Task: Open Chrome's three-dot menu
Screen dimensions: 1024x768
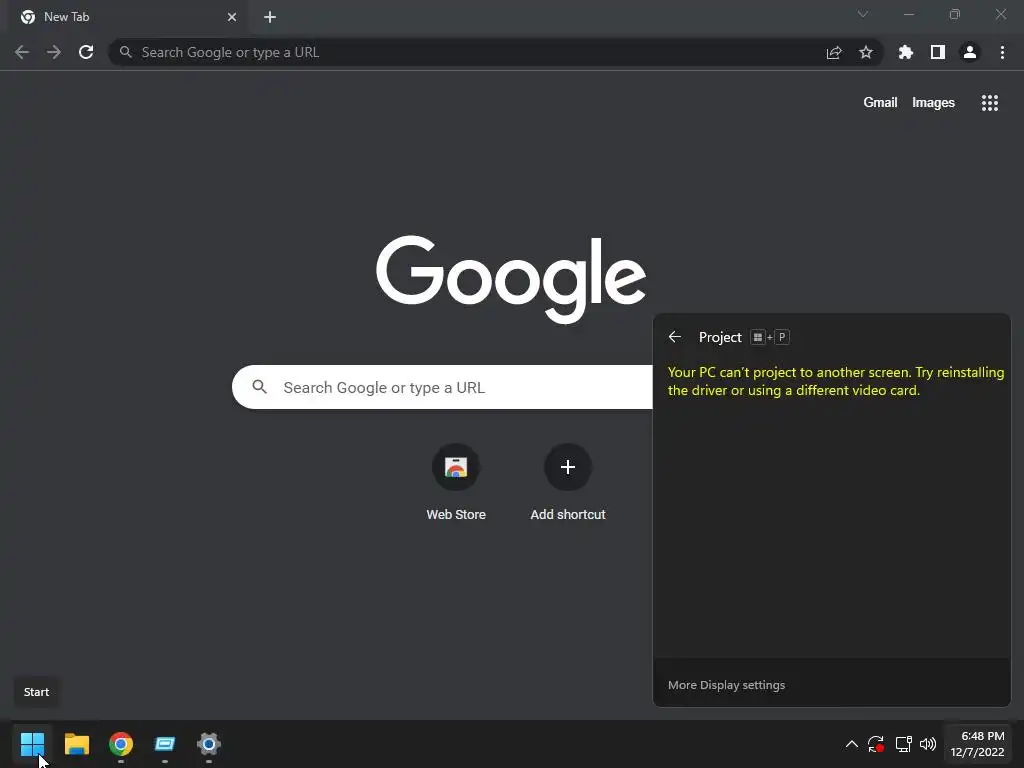Action: (x=1002, y=52)
